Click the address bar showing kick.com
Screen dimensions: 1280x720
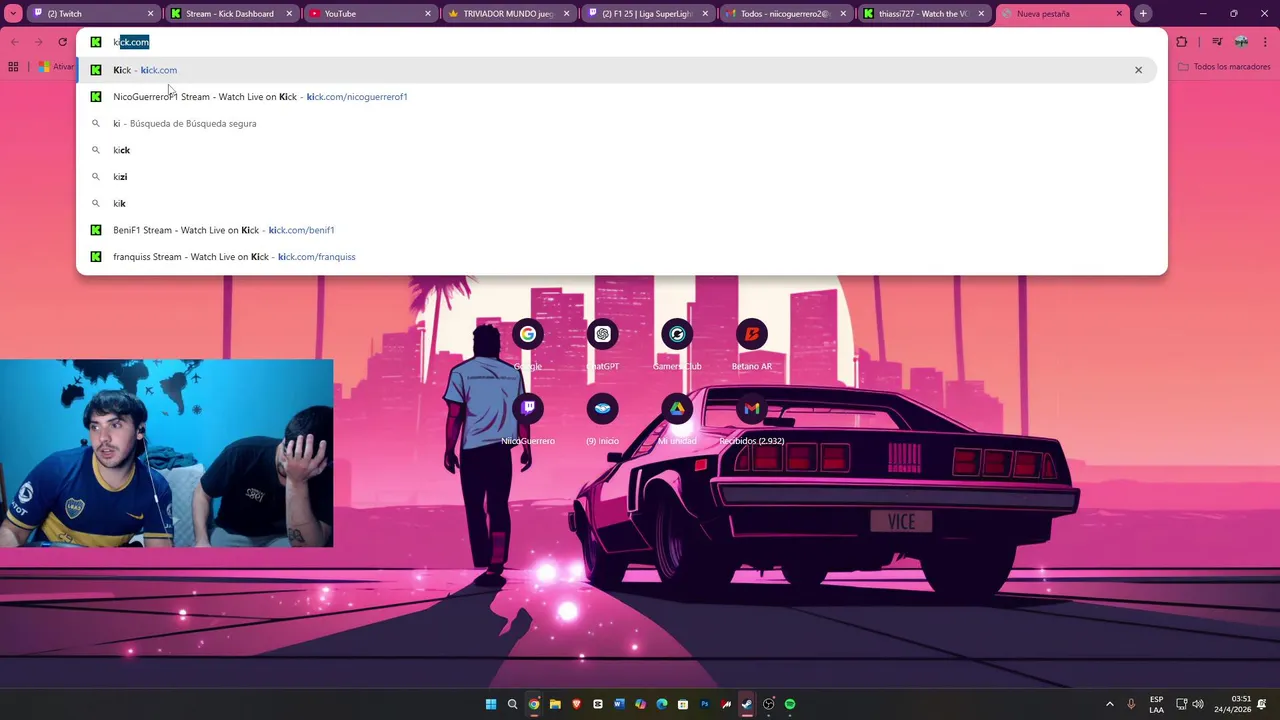tap(620, 42)
